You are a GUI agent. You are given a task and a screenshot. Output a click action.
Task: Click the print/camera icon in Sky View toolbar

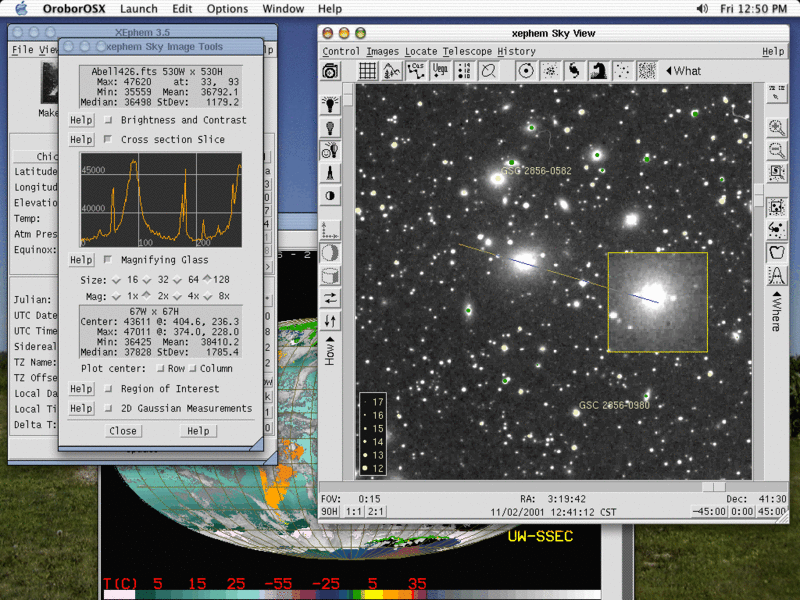pyautogui.click(x=330, y=71)
